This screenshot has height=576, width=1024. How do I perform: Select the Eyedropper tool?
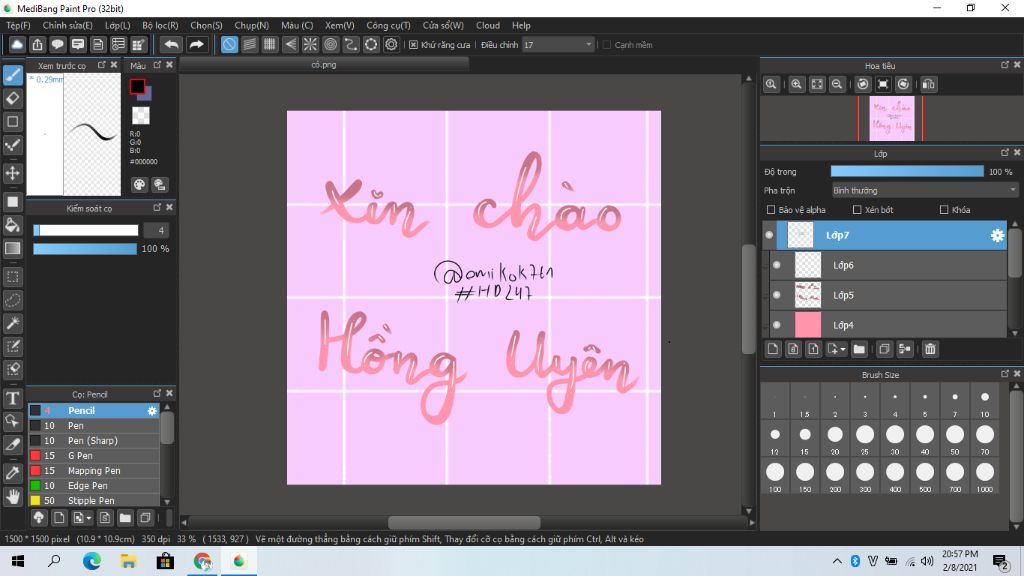(12, 473)
